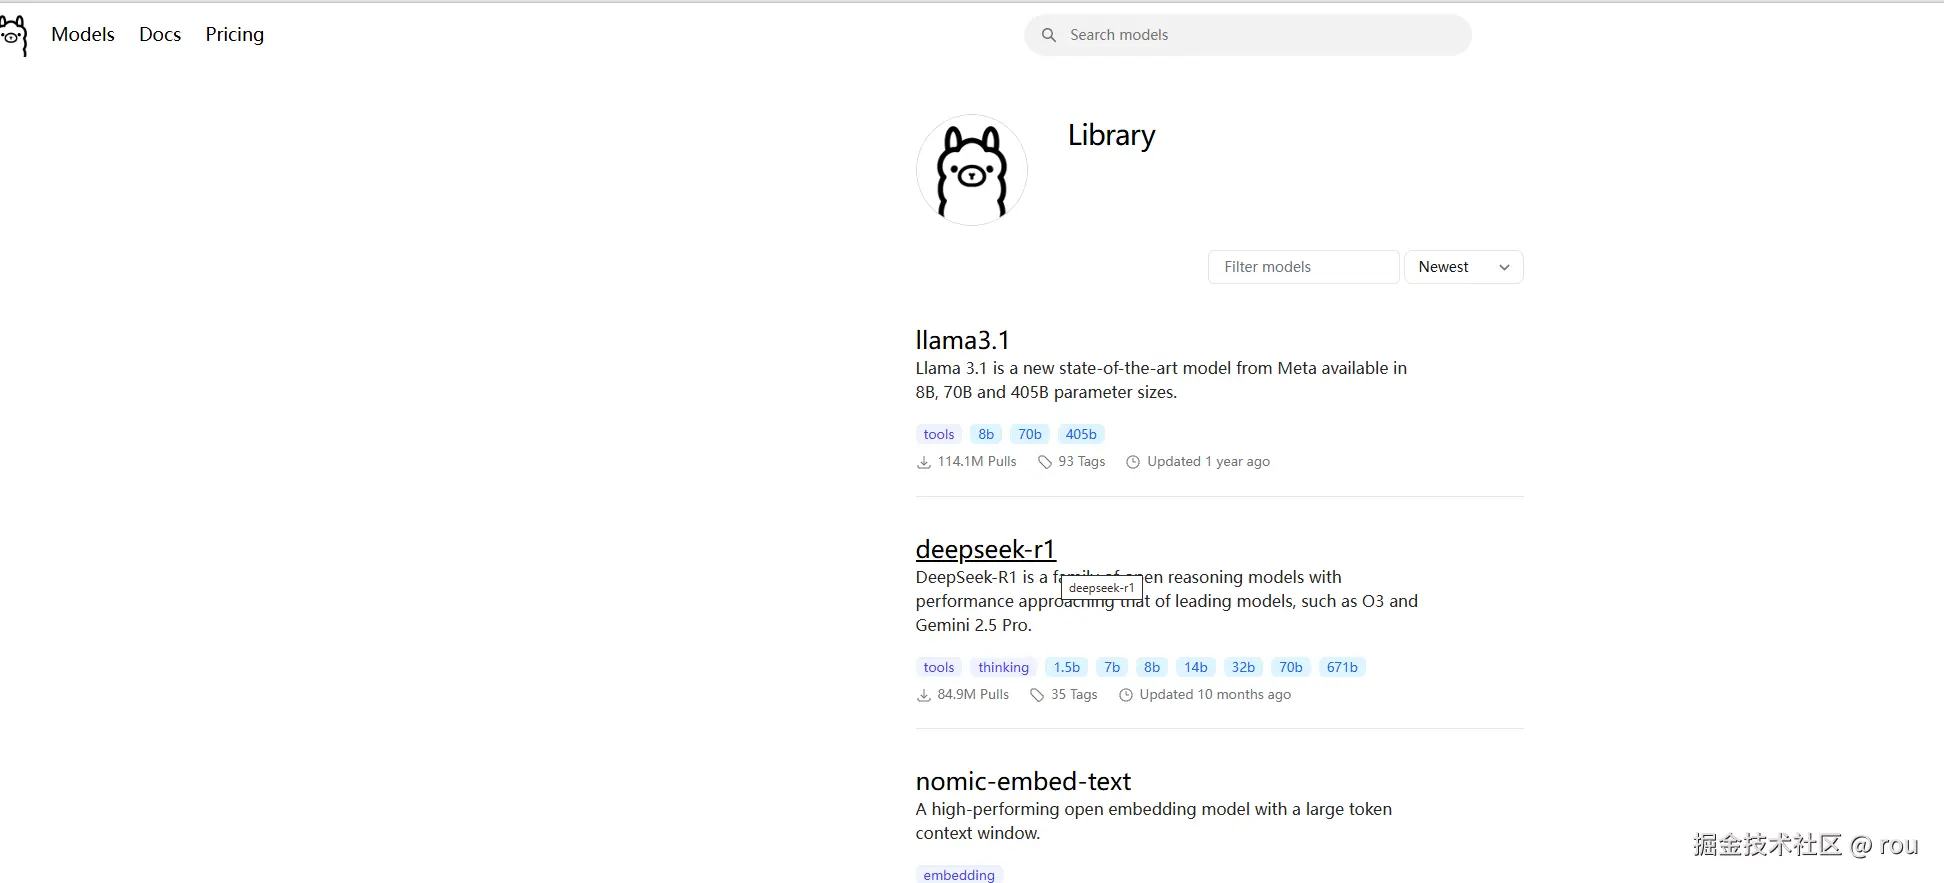The height and width of the screenshot is (883, 1944).
Task: Select the 405b tag under llama3.1
Action: [1081, 434]
